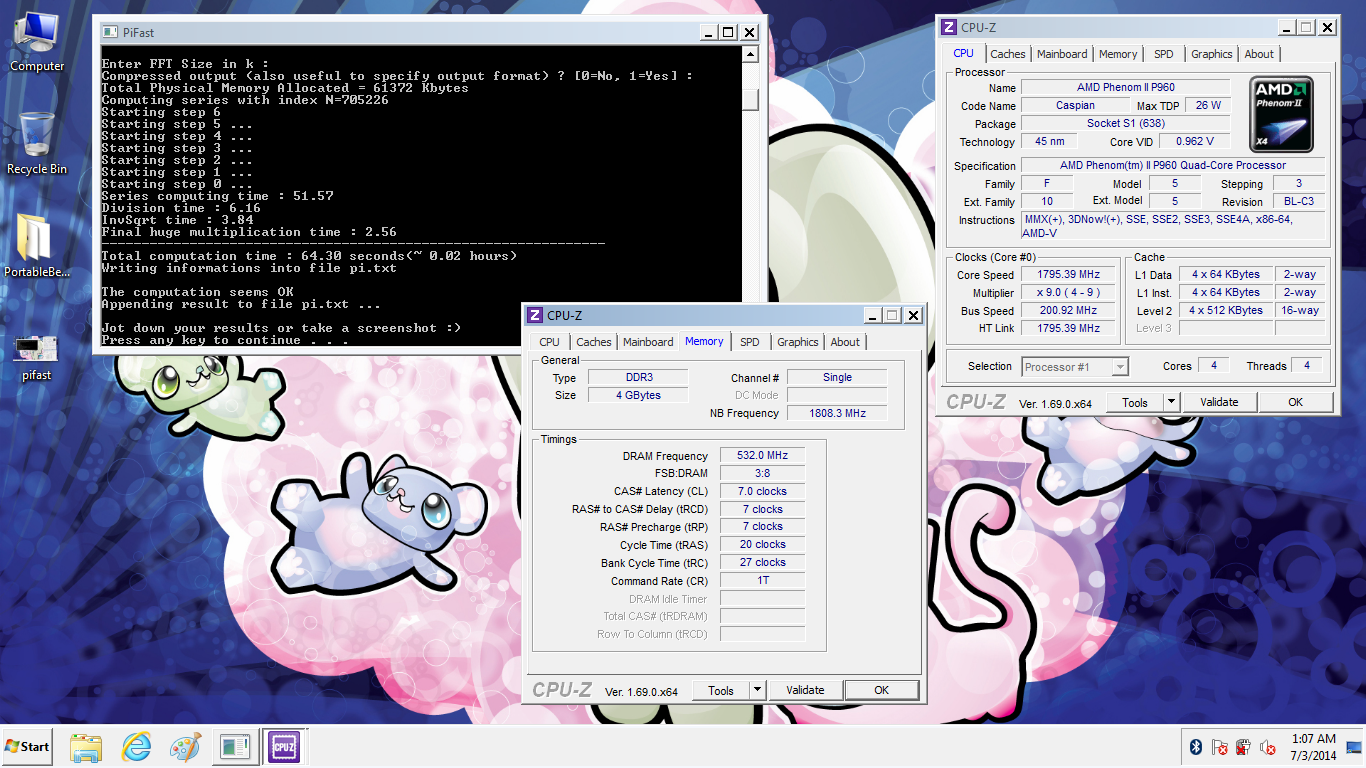Select CPU tab in Memory CPU-Z window
The image size is (1366, 768).
(550, 342)
